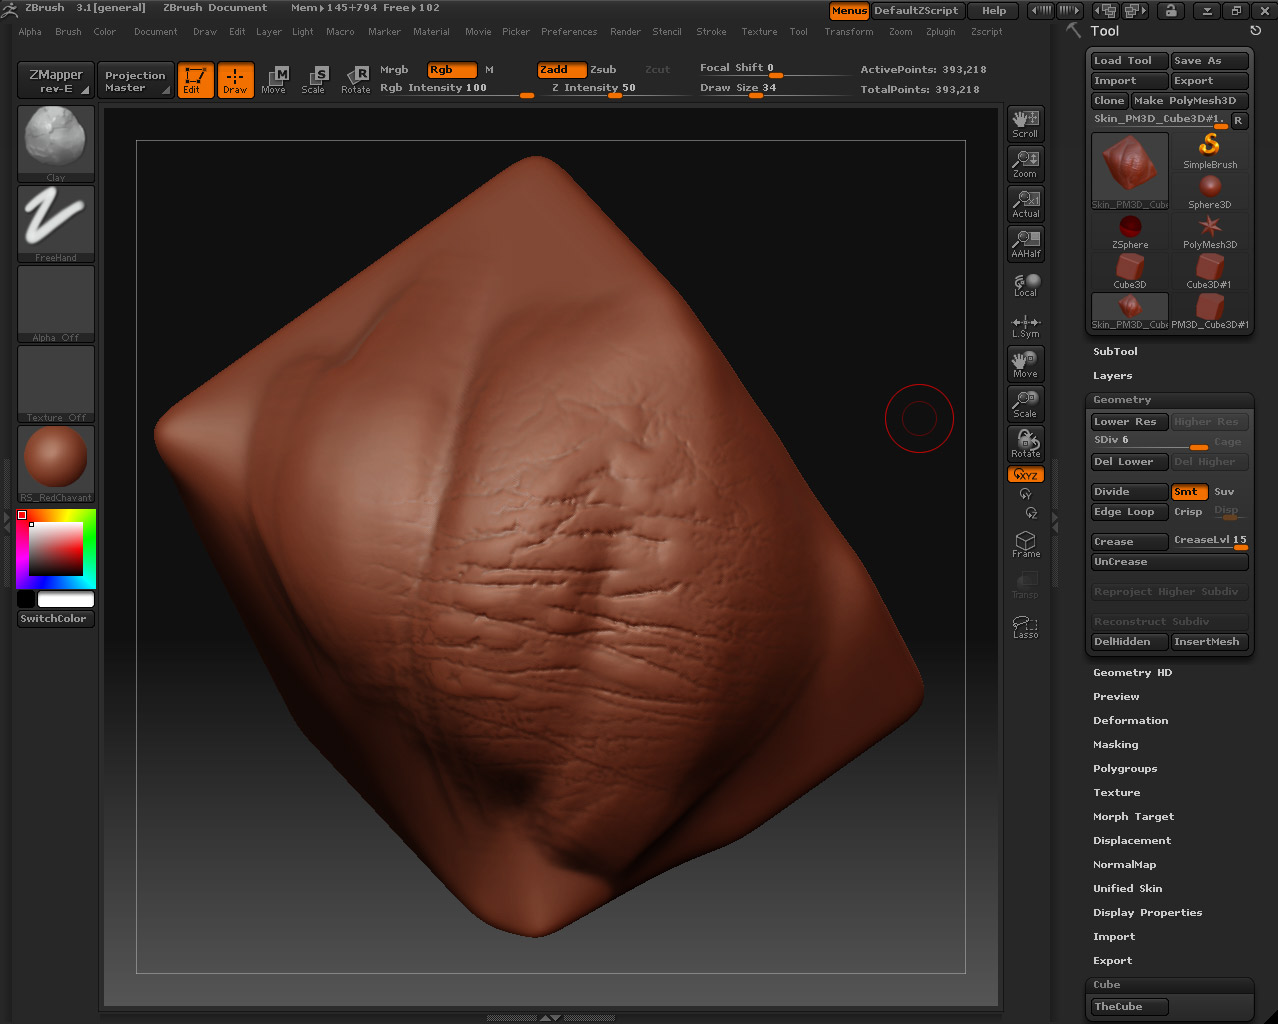Expand the Displacement section

click(1132, 841)
